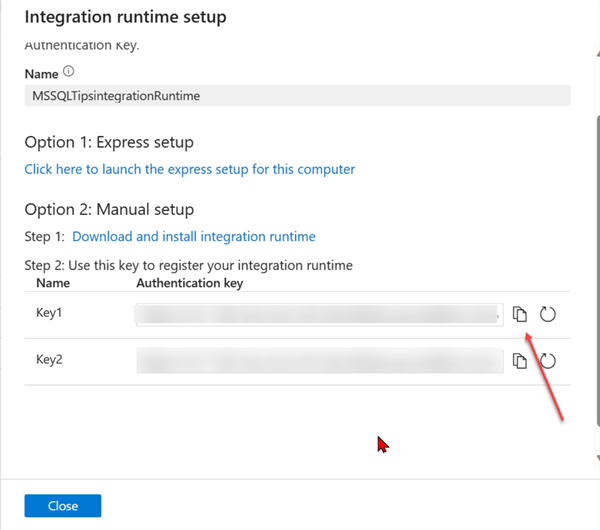
Task: Regenerate the Key2 authentication key
Action: click(x=548, y=361)
